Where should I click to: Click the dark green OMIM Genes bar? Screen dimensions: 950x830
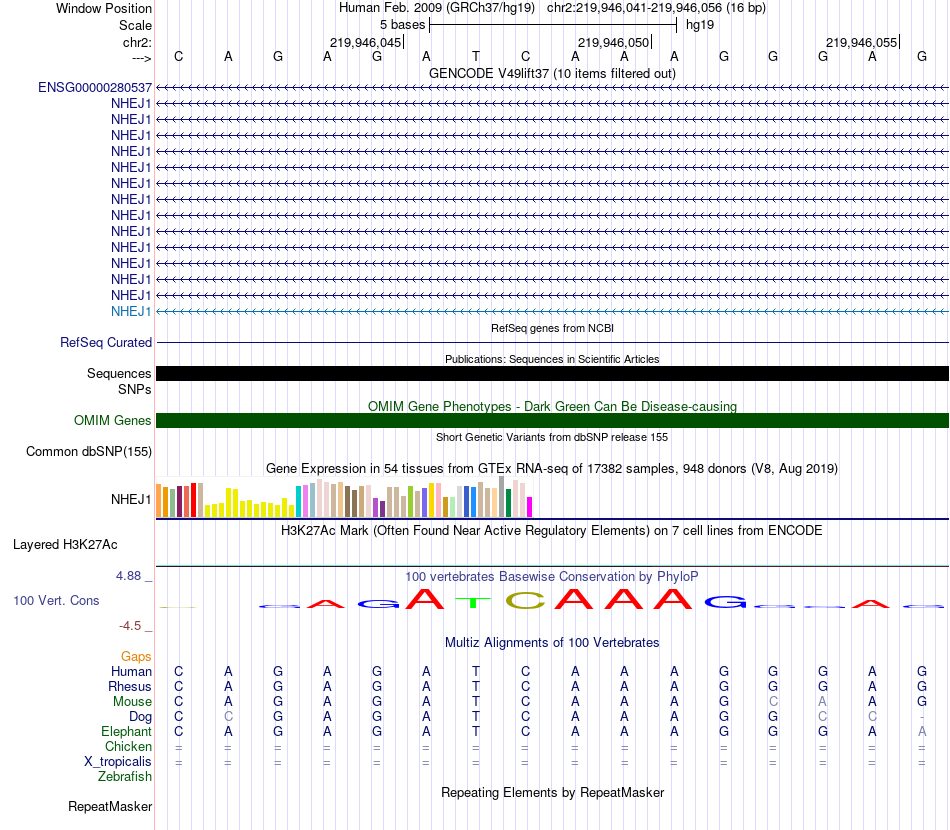[552, 420]
